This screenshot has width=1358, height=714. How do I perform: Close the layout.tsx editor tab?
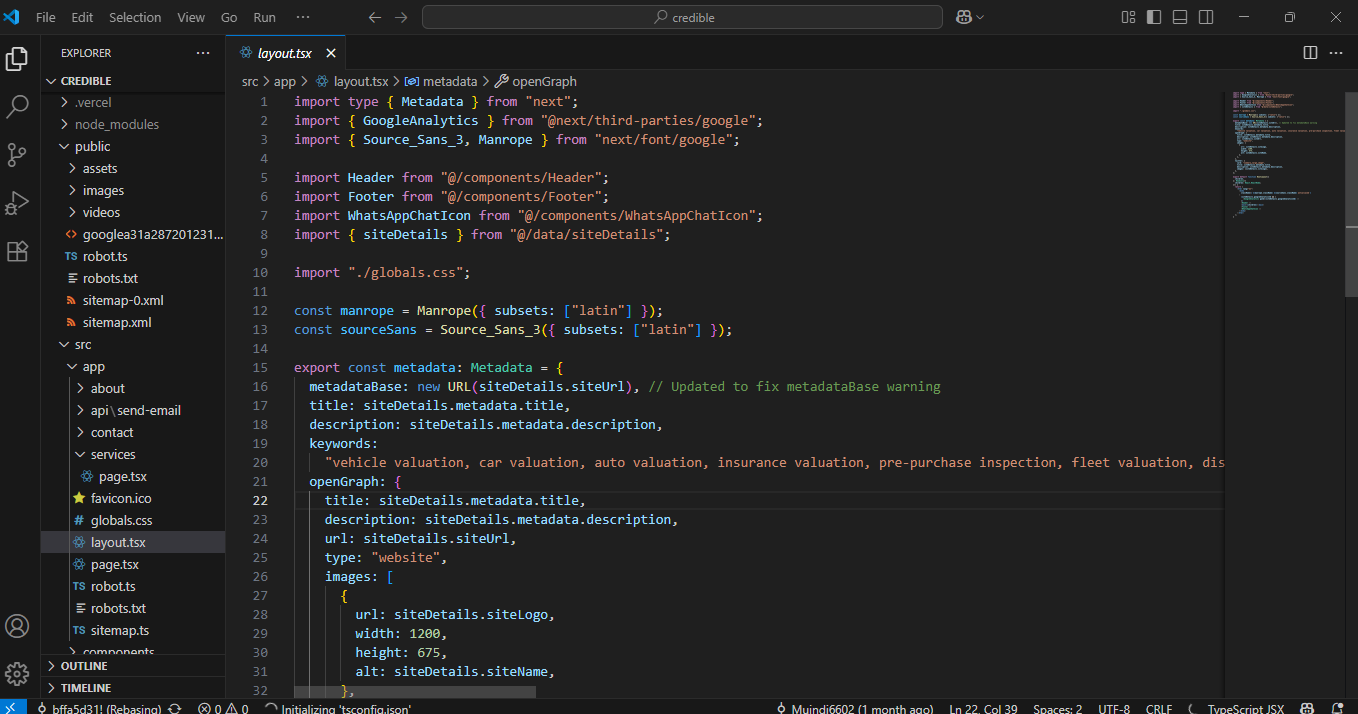point(331,53)
